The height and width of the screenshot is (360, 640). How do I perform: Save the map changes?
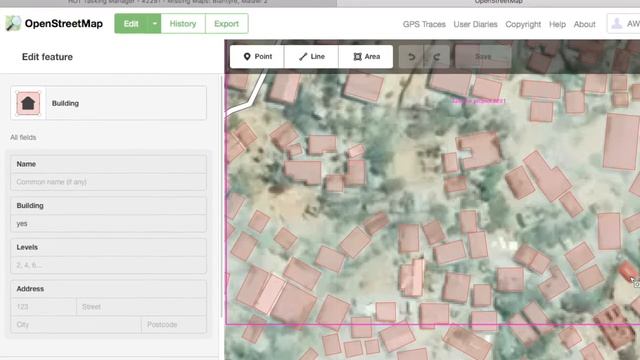[x=483, y=56]
